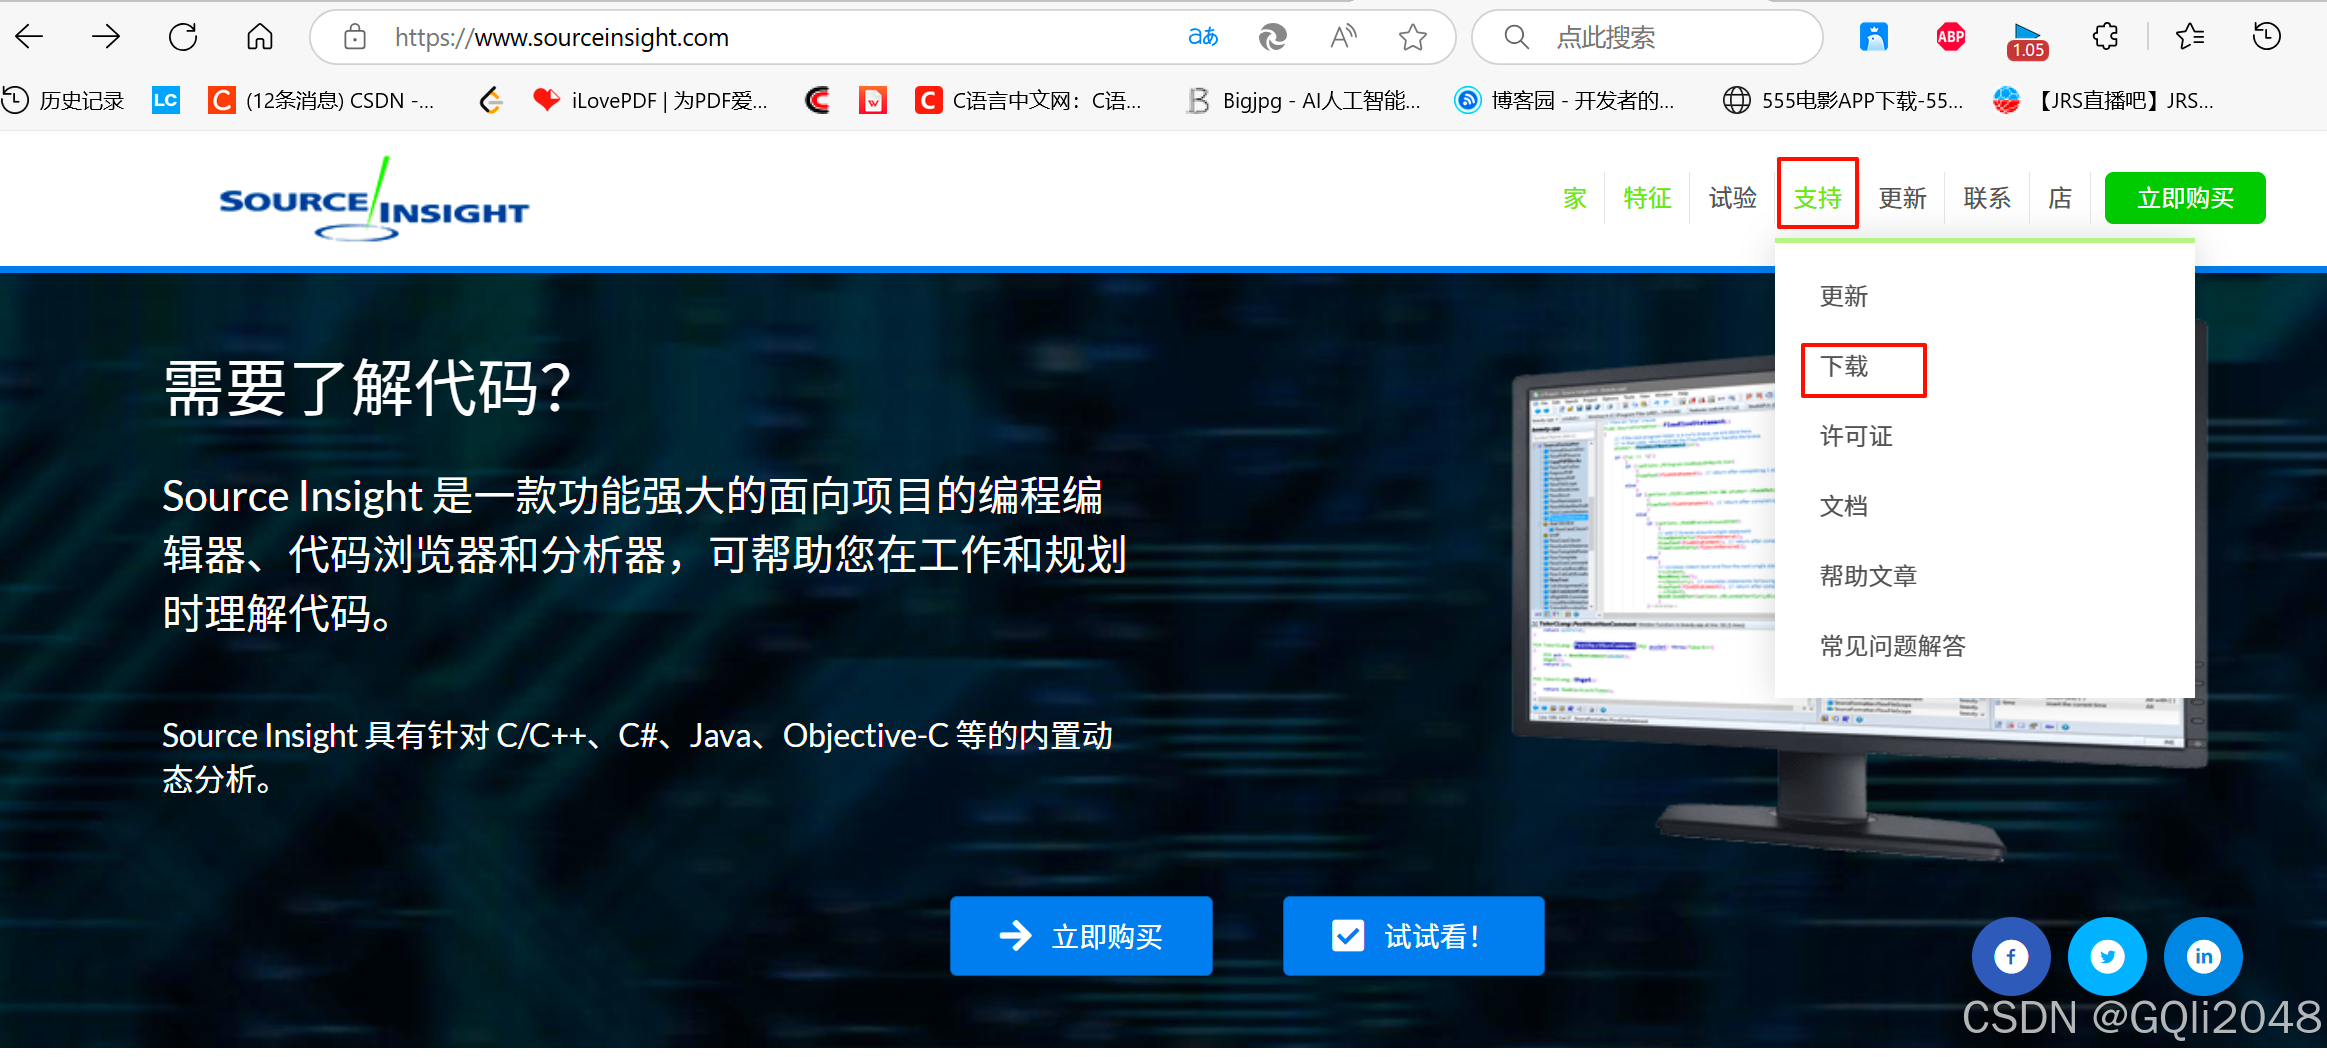Viewport: 2327px width, 1057px height.
Task: Open the ABP adblock extension
Action: [1951, 37]
